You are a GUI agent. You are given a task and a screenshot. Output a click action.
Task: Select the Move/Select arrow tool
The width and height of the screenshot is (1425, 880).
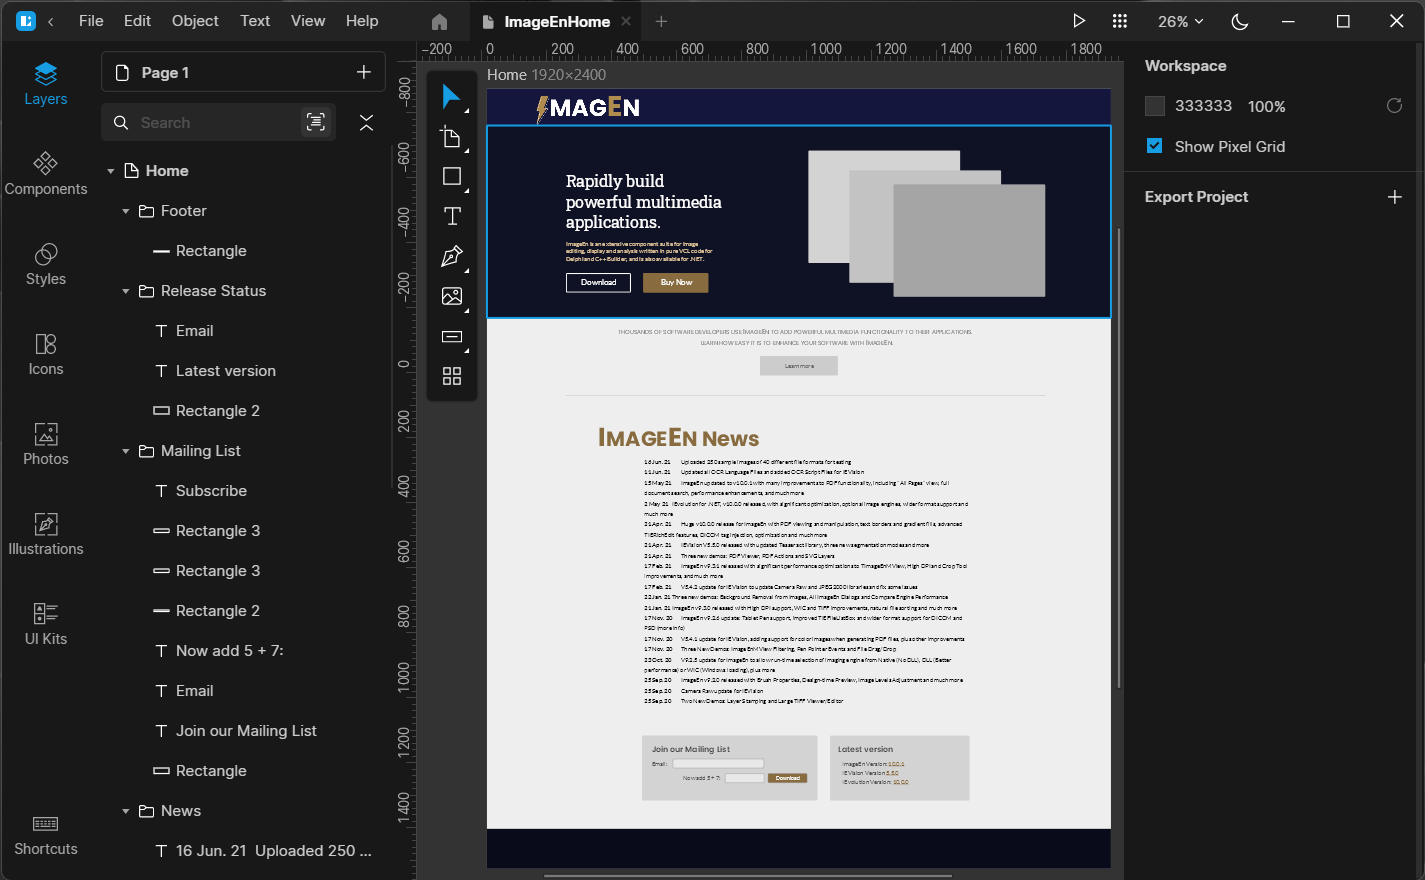pos(451,97)
